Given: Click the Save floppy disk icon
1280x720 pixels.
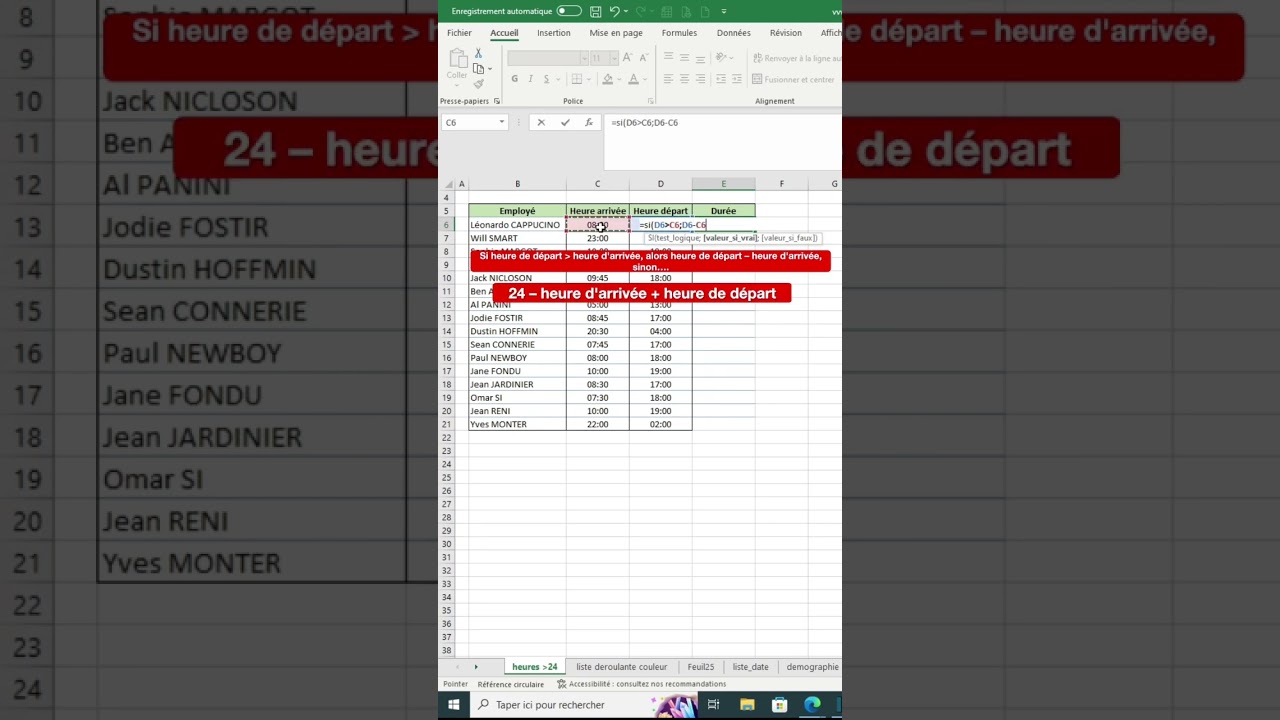Looking at the screenshot, I should [x=596, y=11].
